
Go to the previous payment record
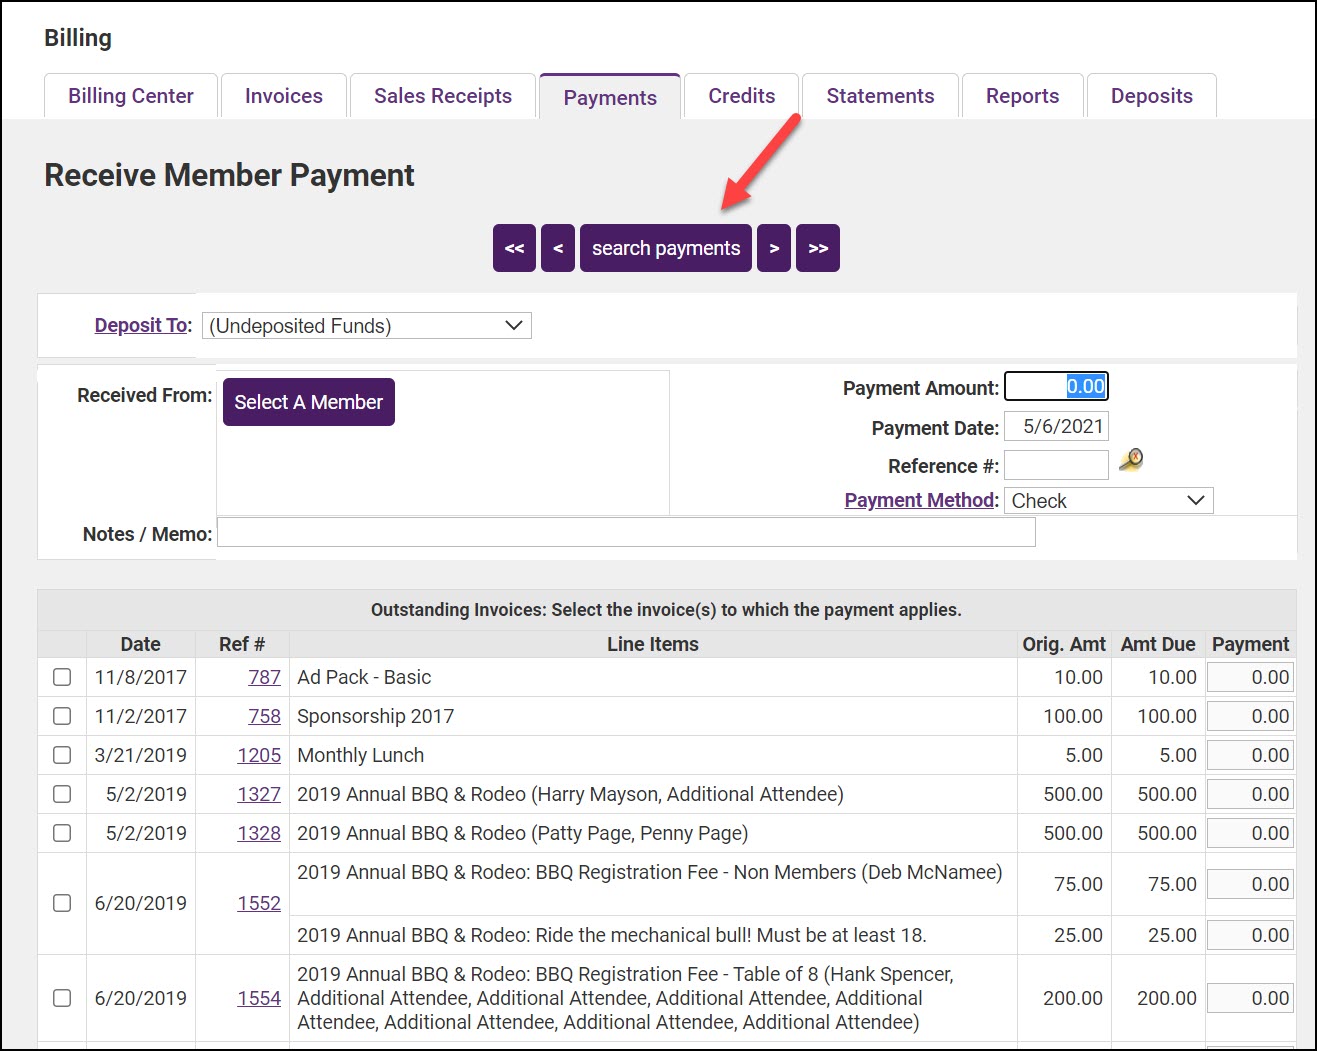558,248
